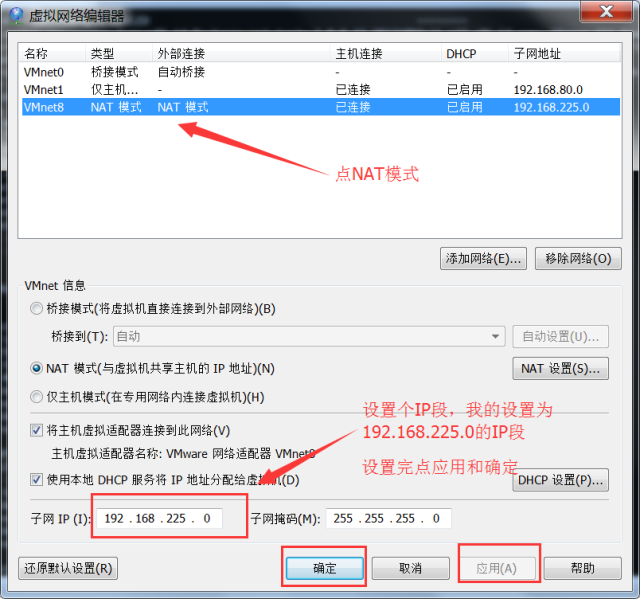This screenshot has width=640, height=599.
Task: Click the 子网掩码 input field
Action: pyautogui.click(x=389, y=518)
